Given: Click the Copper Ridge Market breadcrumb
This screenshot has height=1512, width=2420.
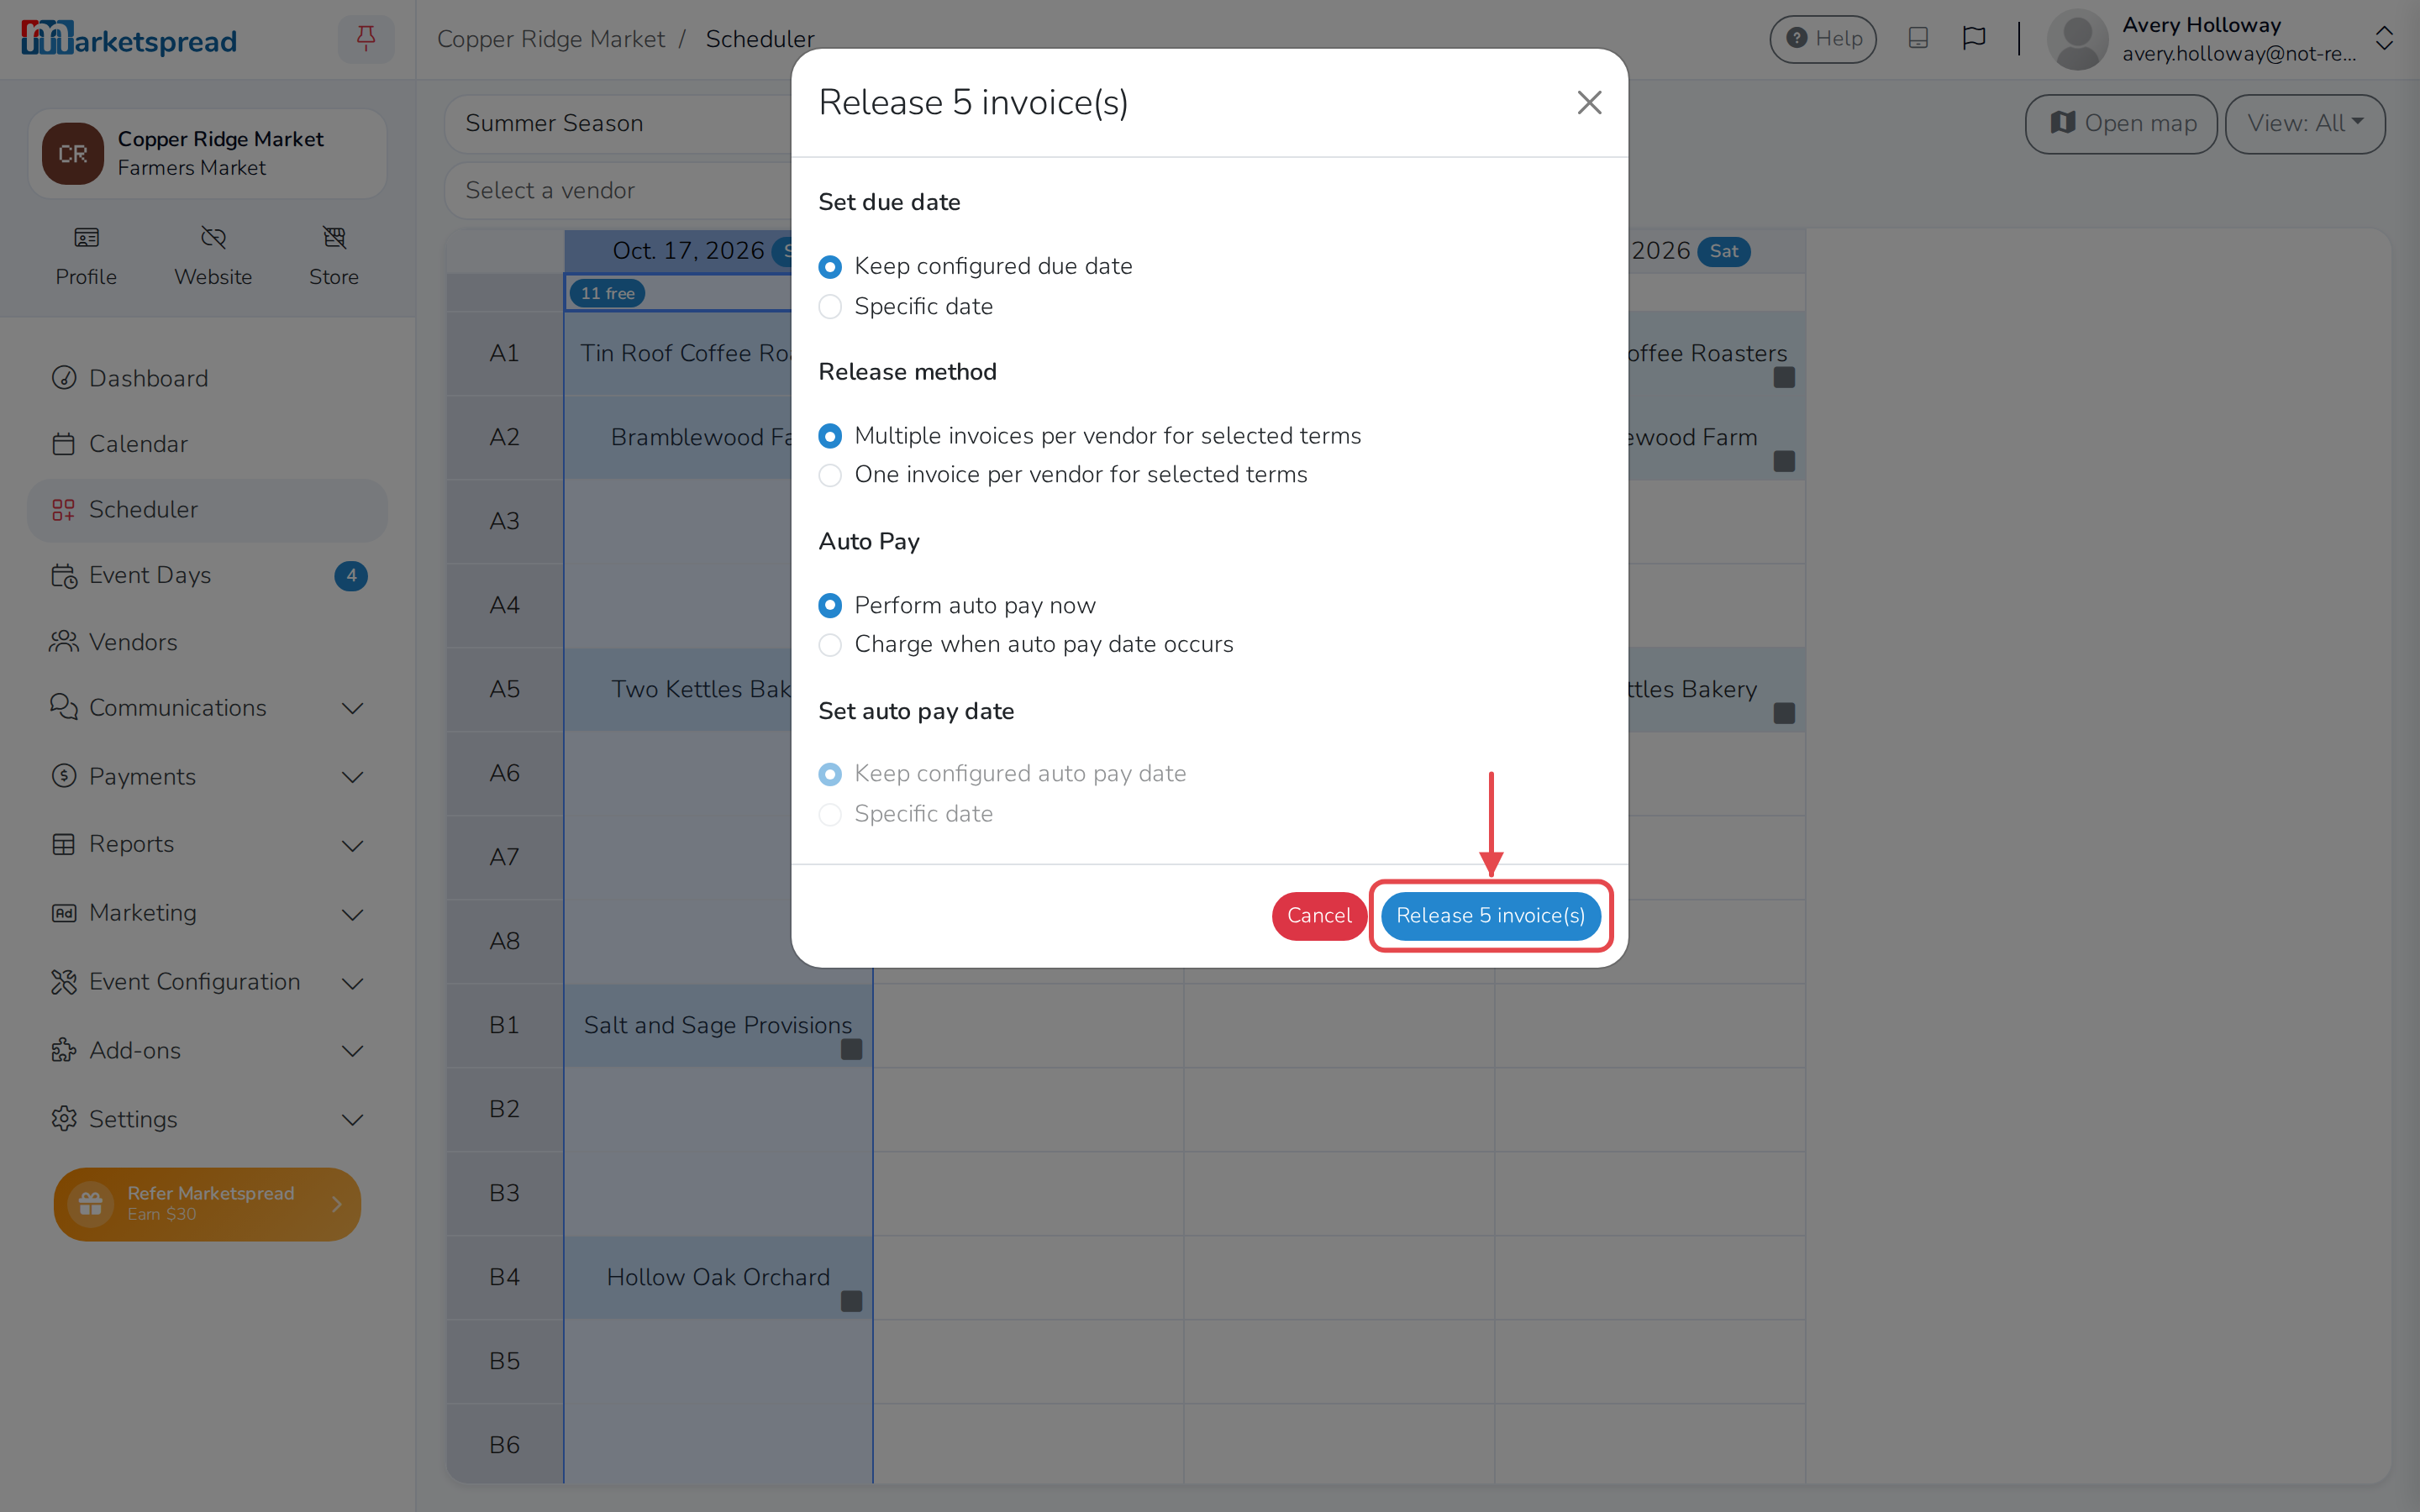Looking at the screenshot, I should pyautogui.click(x=551, y=38).
